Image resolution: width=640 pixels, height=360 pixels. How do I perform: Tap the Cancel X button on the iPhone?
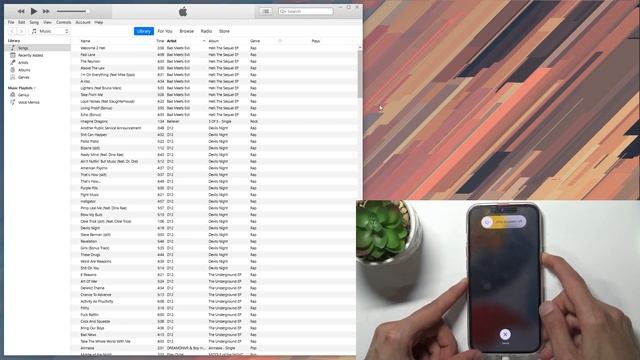(505, 334)
